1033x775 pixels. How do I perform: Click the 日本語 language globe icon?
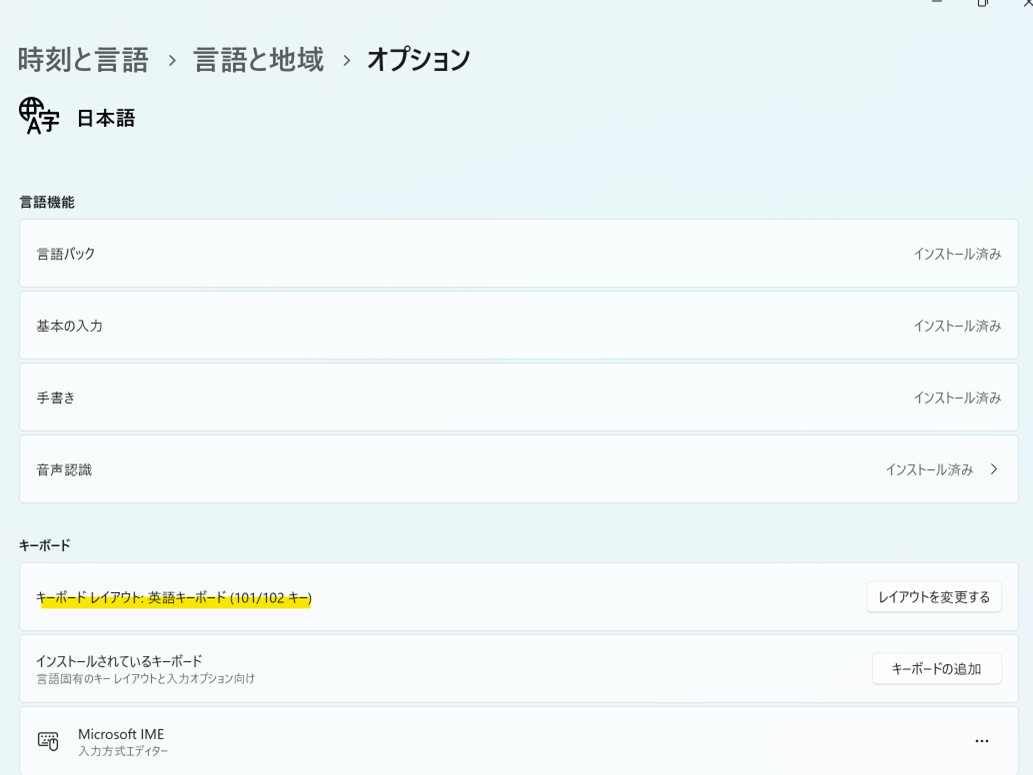click(x=39, y=116)
